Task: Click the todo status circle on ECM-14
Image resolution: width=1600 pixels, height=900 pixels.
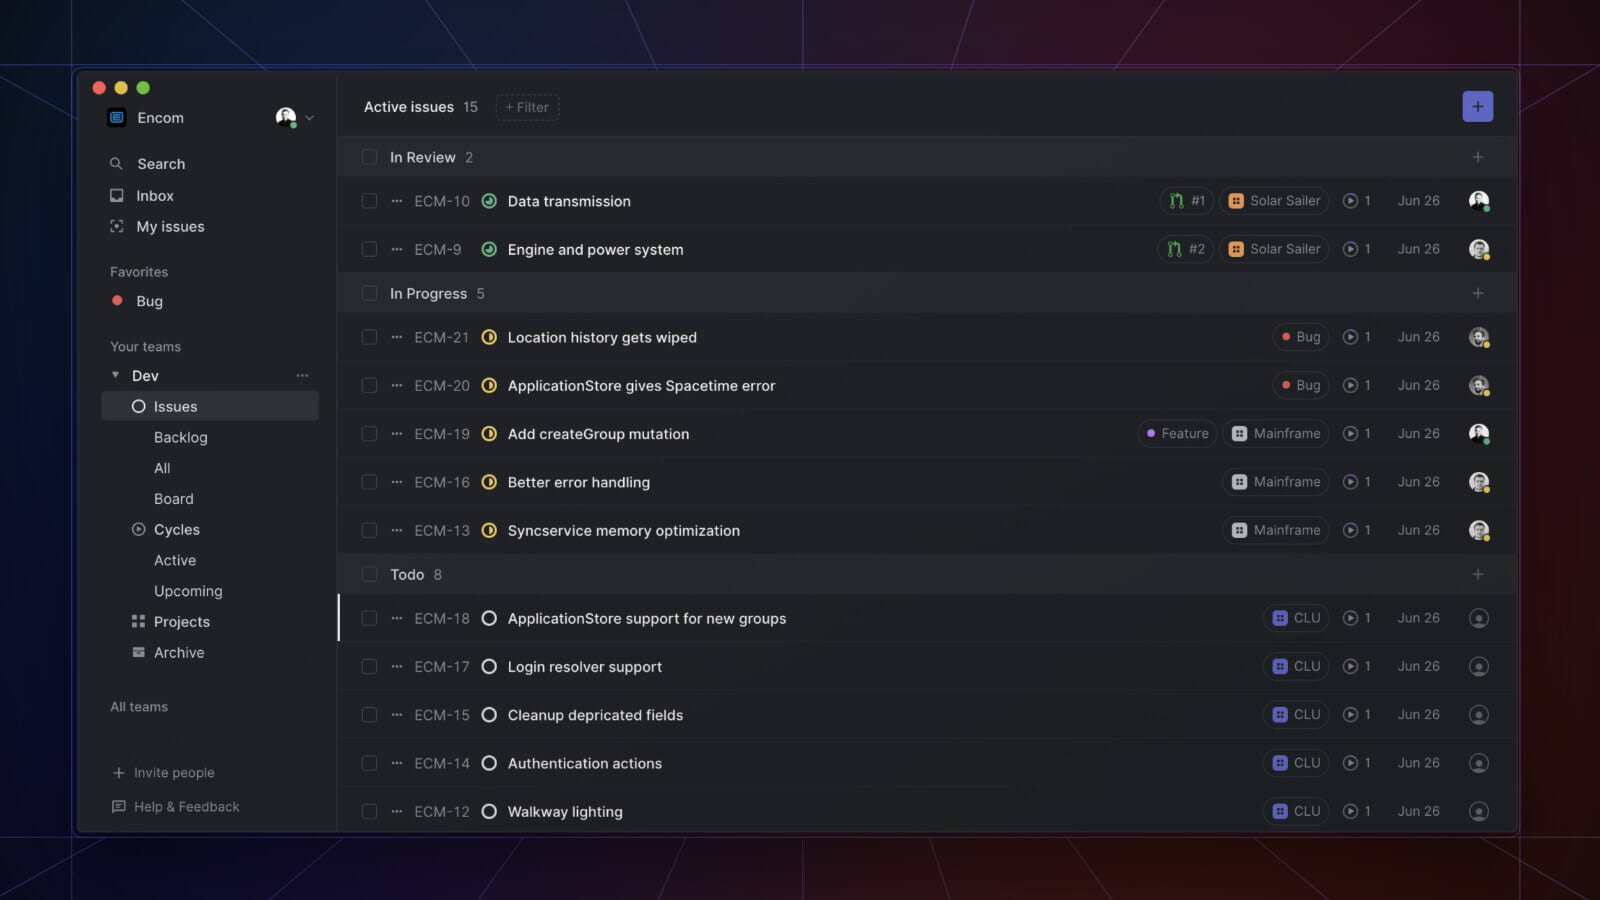Action: click(x=489, y=764)
